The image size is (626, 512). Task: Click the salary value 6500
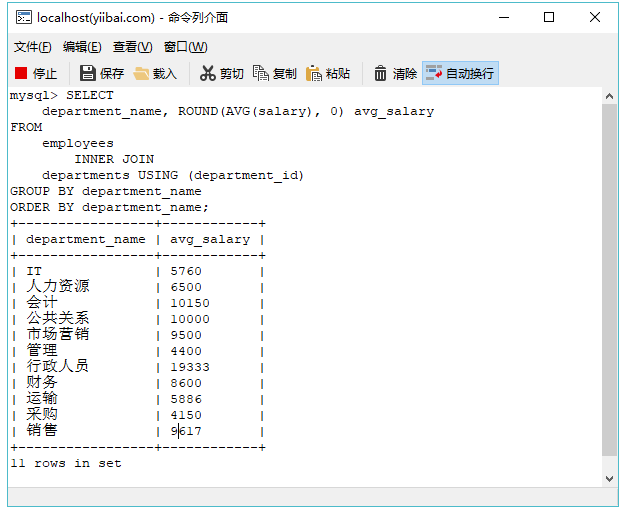(186, 288)
